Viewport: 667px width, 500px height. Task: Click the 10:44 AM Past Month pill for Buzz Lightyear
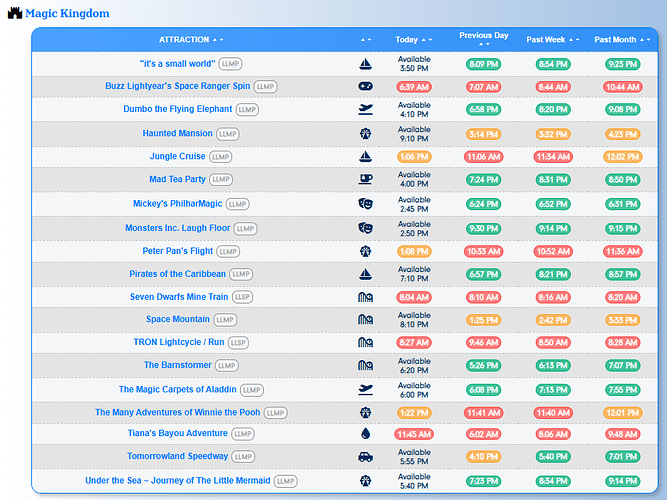click(622, 87)
